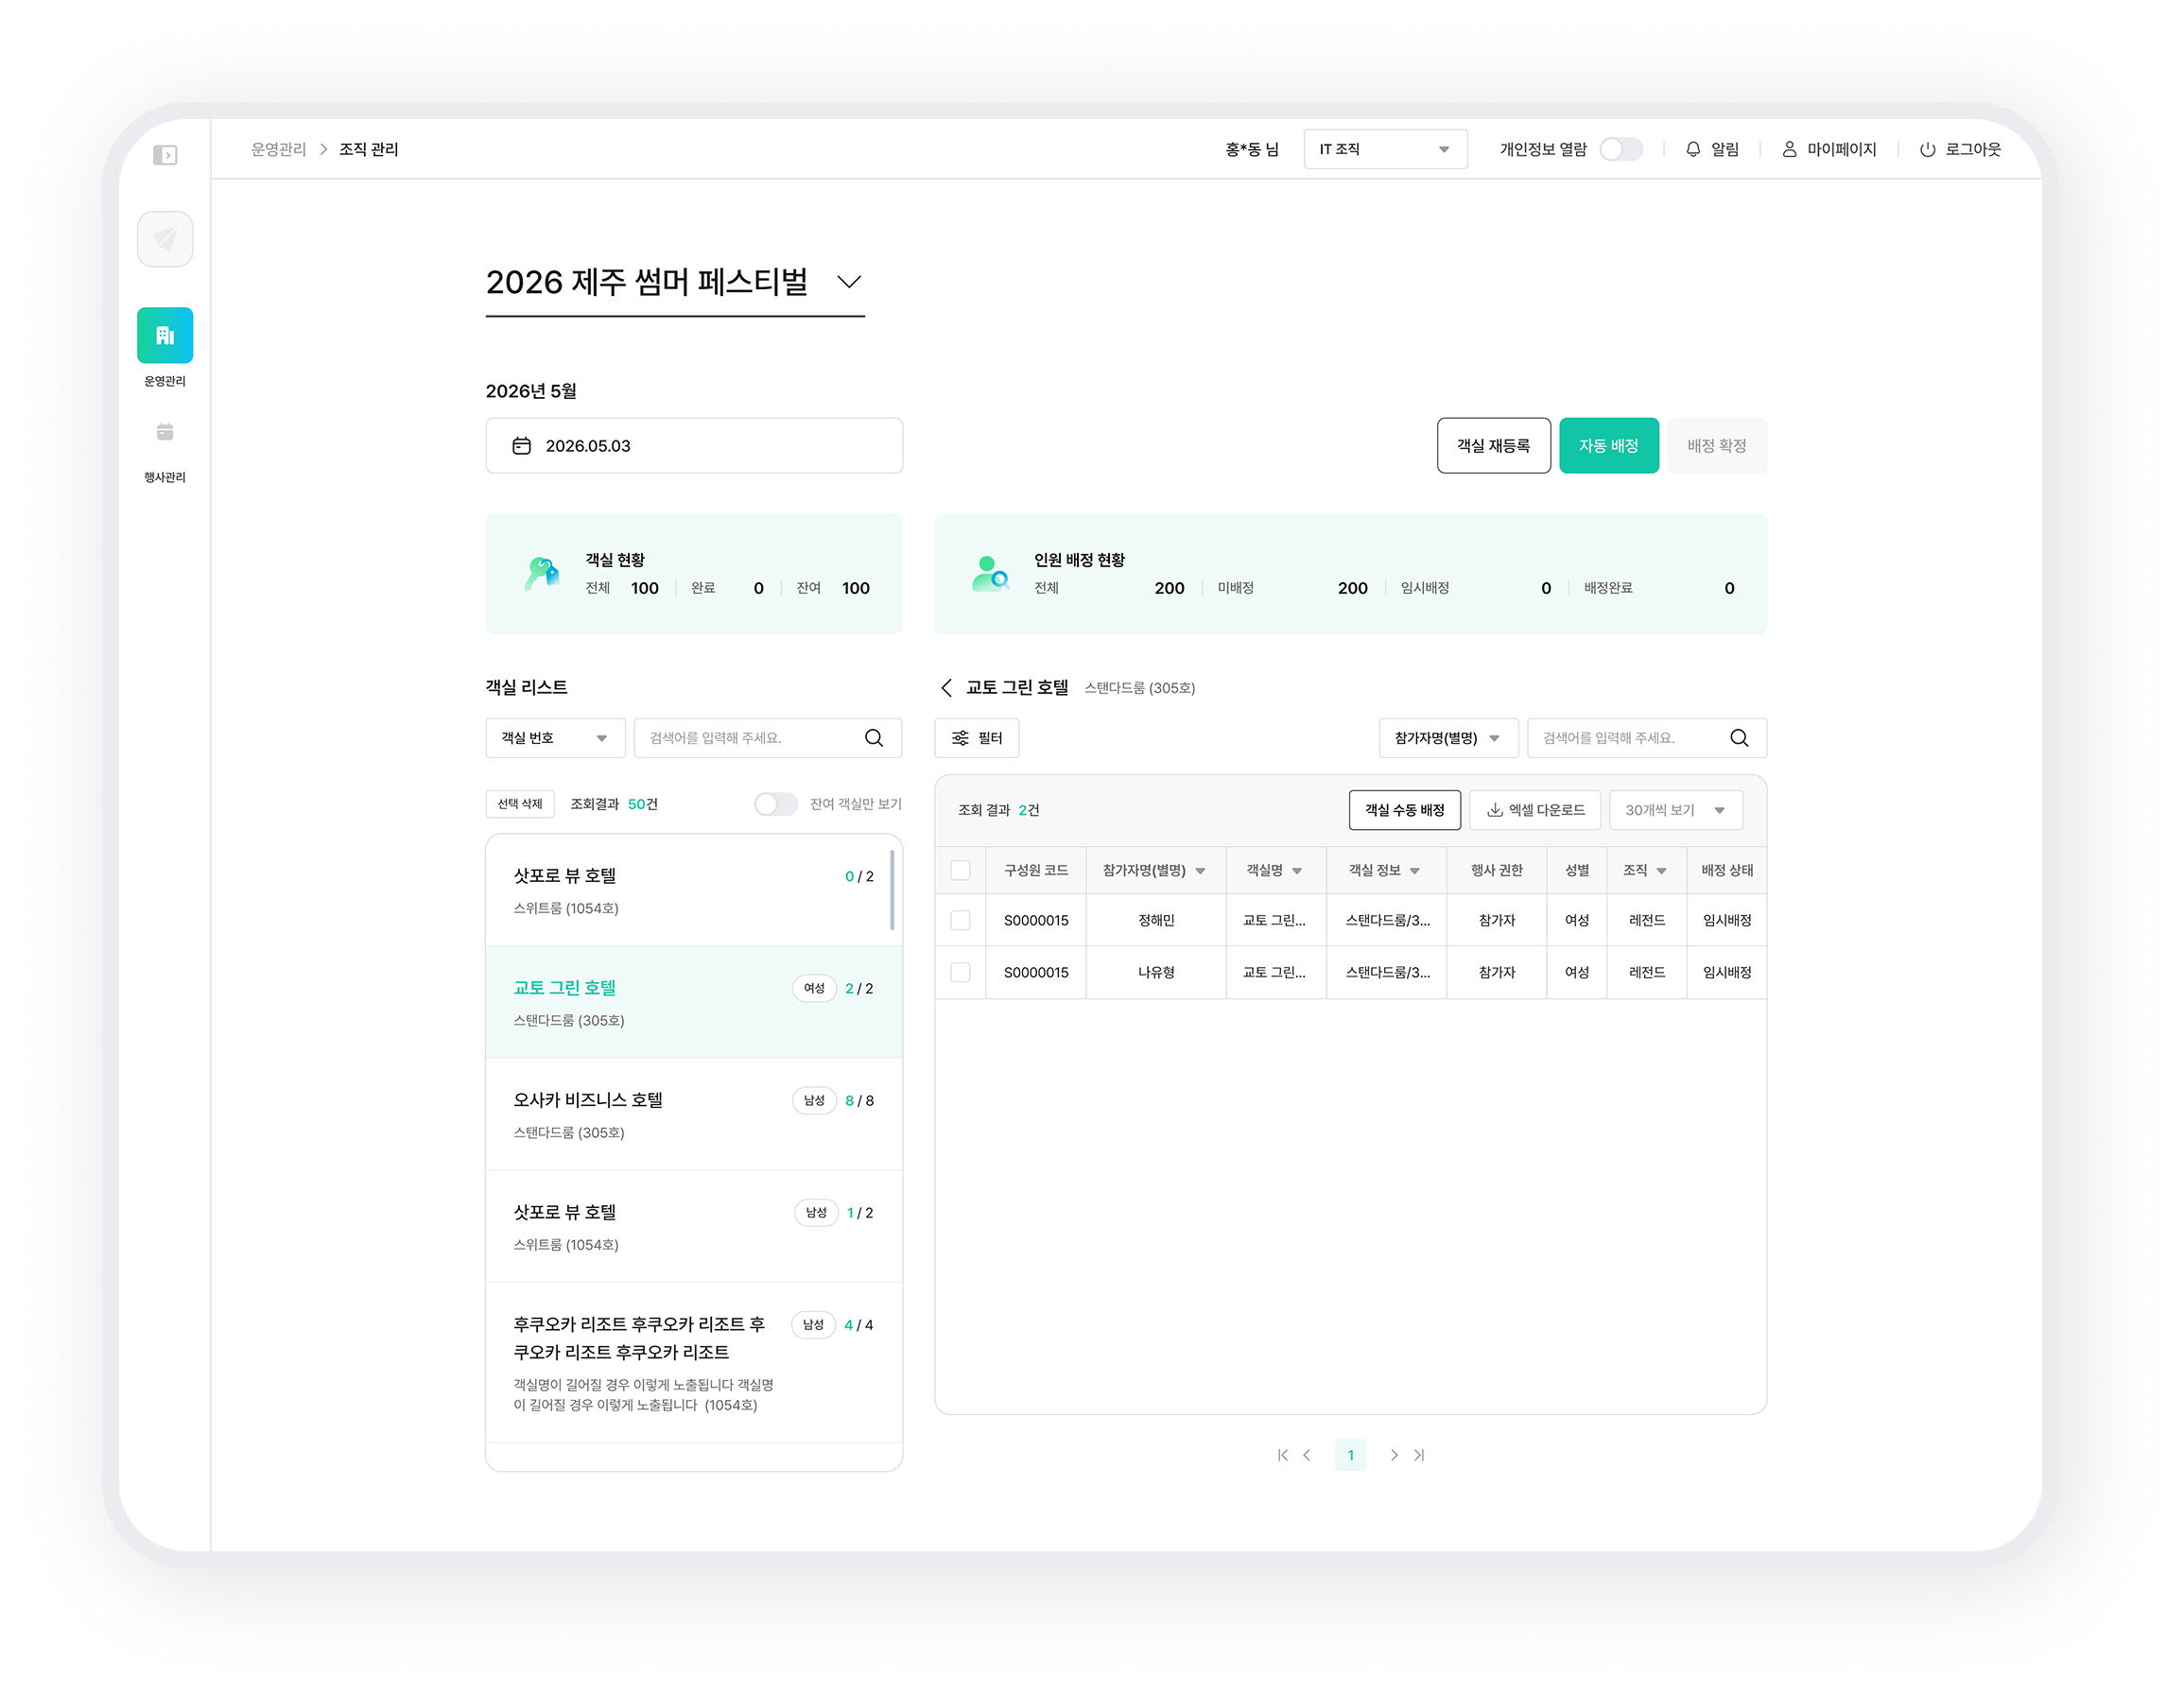
Task: Click the participant search magnifier icon
Action: 1739,738
